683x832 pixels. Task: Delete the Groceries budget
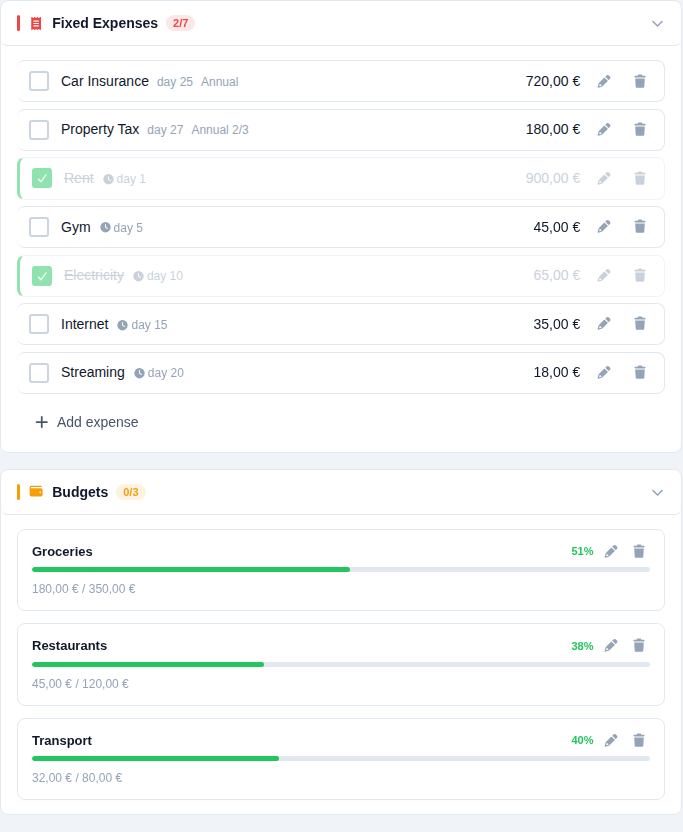pos(639,551)
